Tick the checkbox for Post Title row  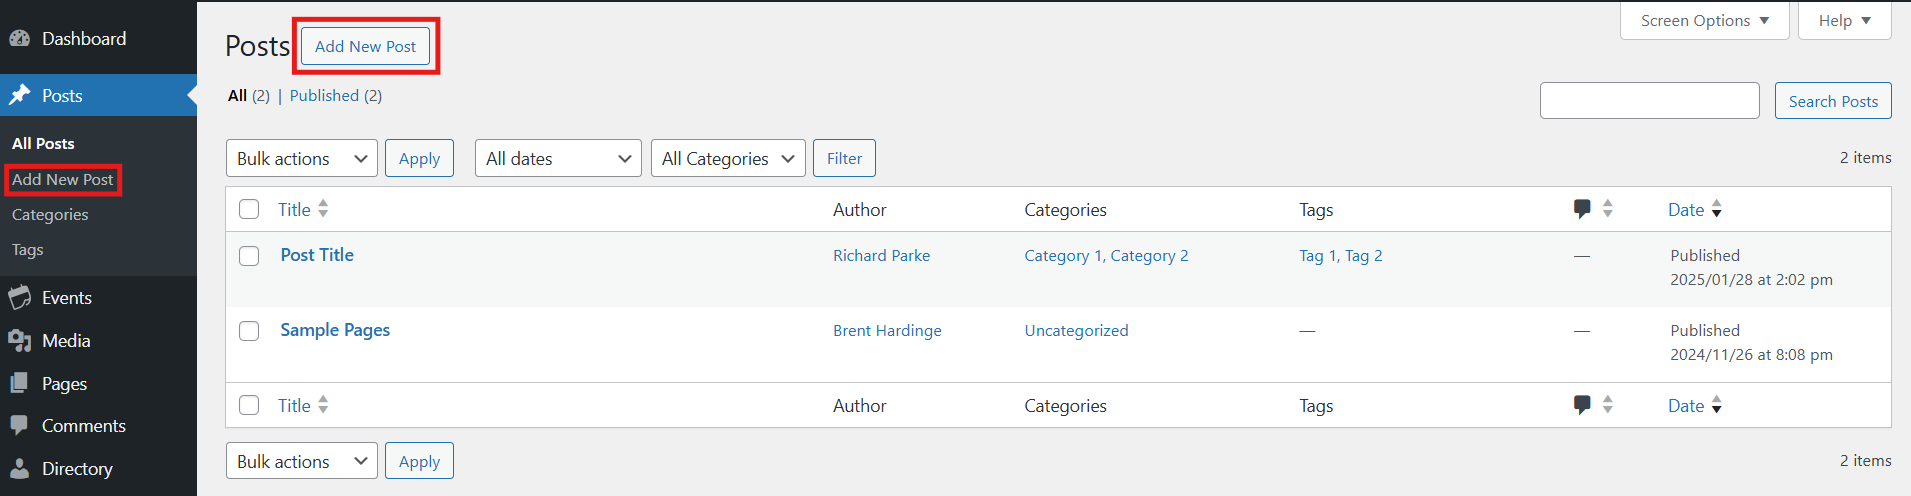(x=249, y=256)
